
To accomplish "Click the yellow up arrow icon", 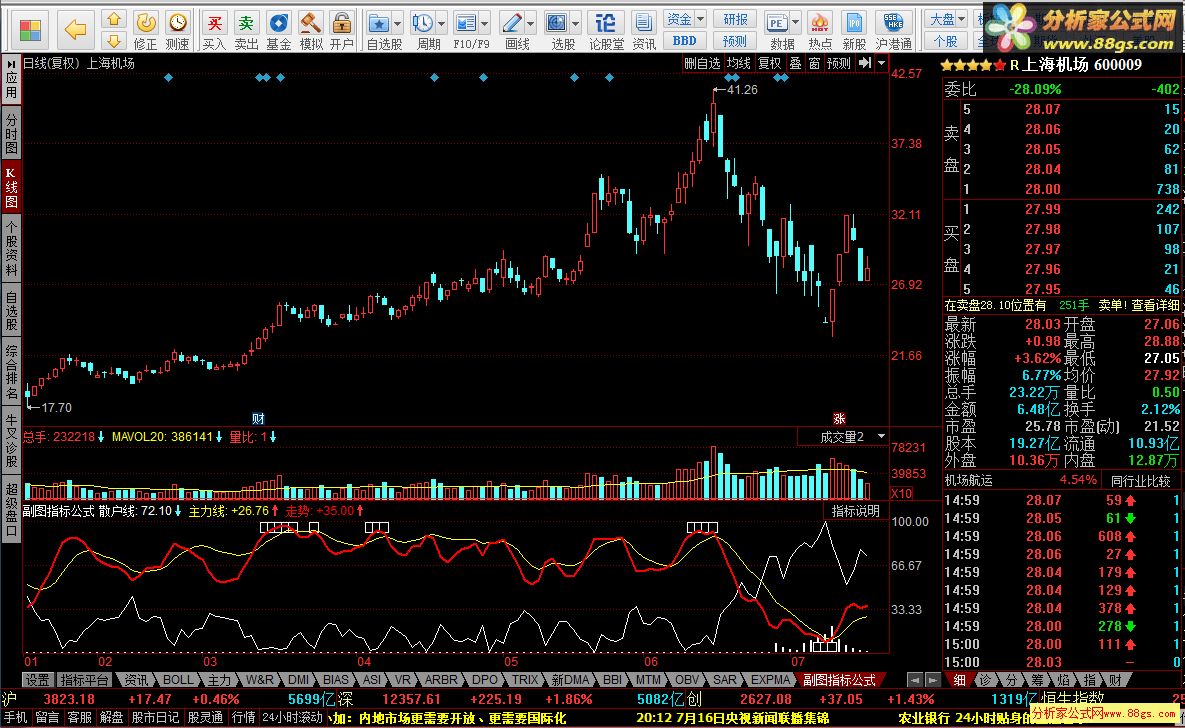I will (x=113, y=19).
